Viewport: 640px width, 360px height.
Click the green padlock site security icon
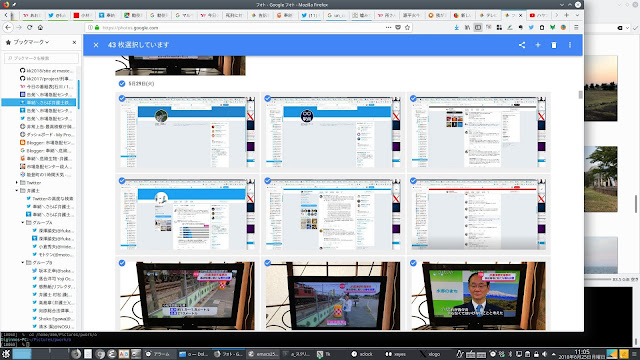(x=97, y=27)
